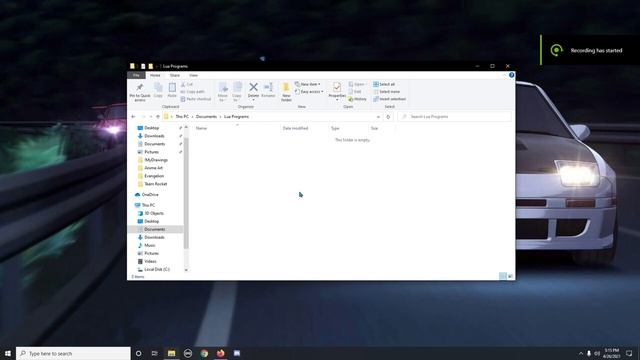Refresh the Lua Programs folder

388,117
